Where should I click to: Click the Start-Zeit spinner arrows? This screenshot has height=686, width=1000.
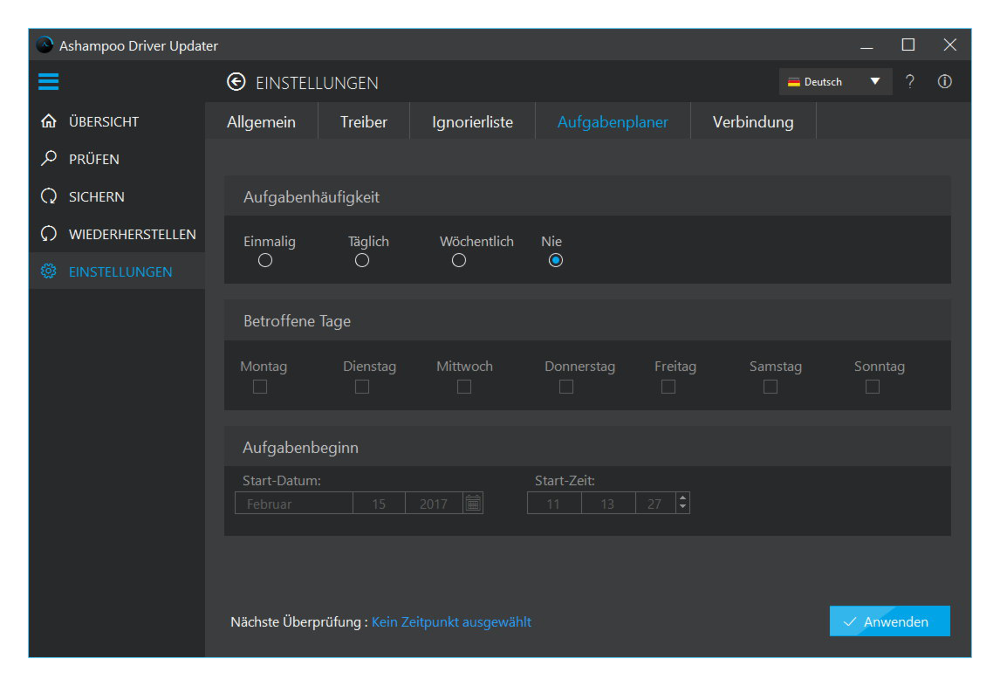click(x=682, y=503)
